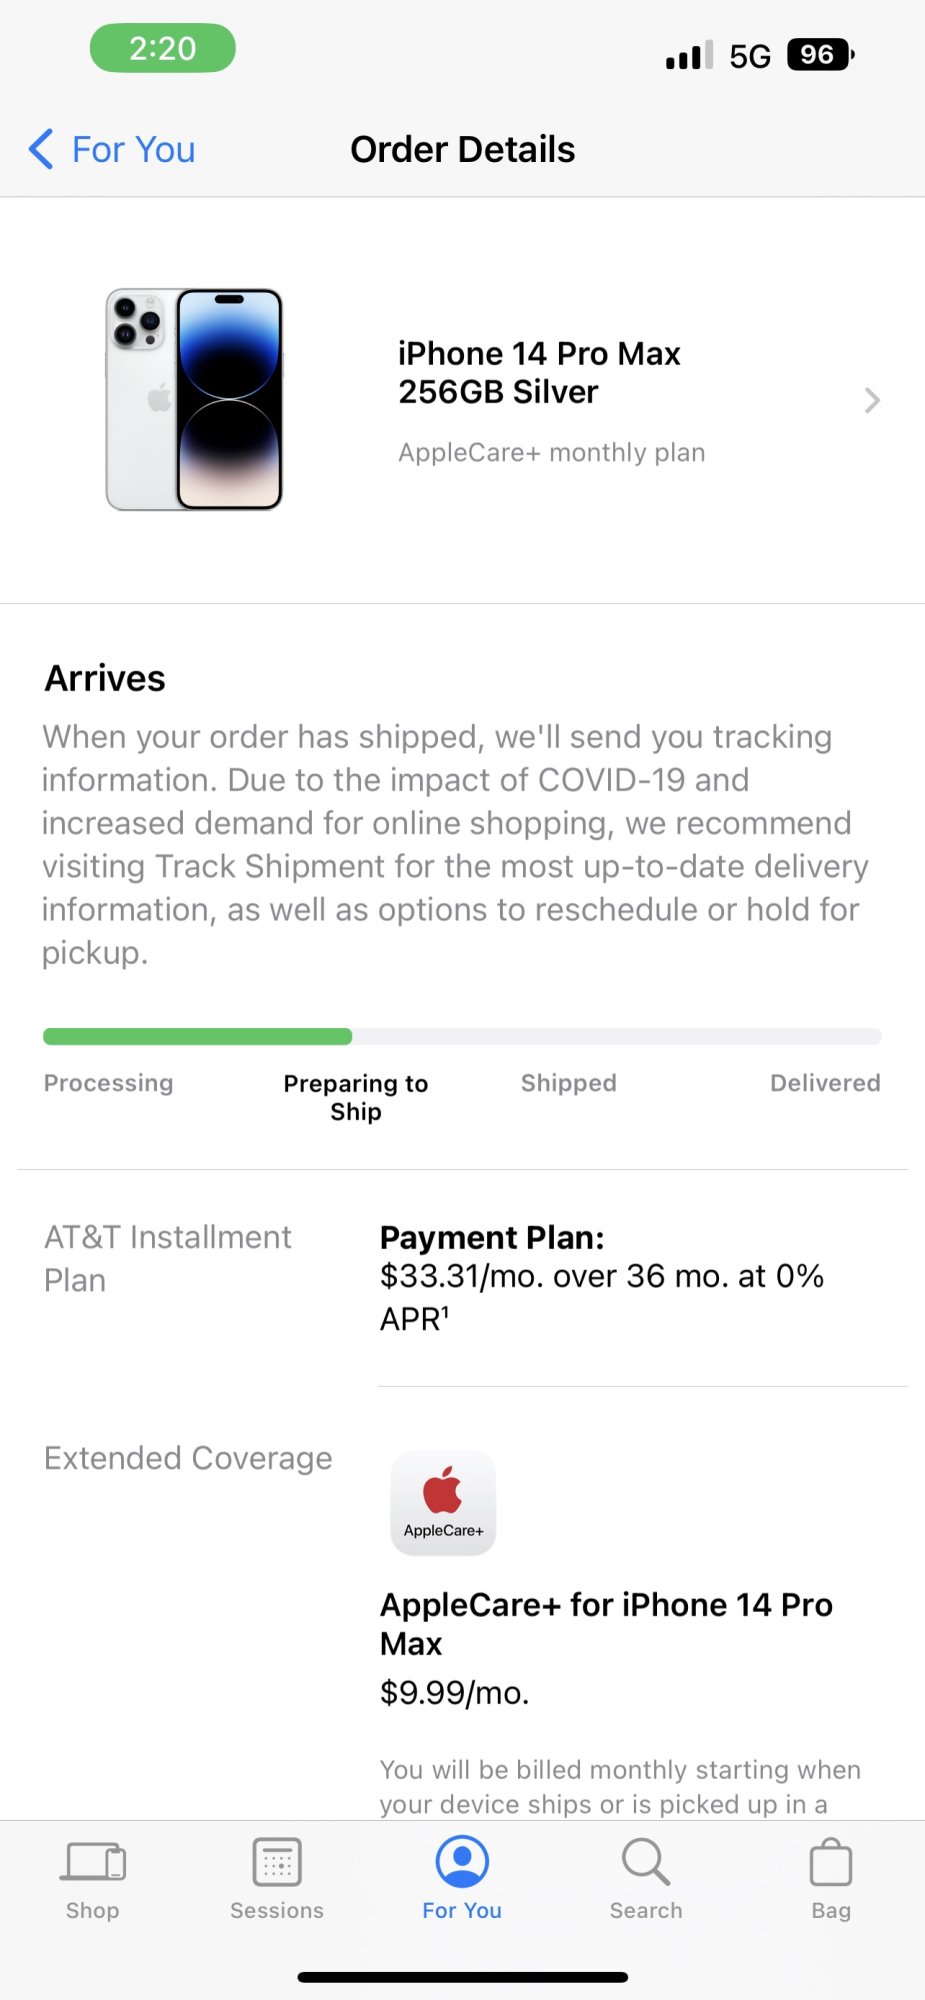Select the Preparing to Ship status label

pyautogui.click(x=356, y=1097)
